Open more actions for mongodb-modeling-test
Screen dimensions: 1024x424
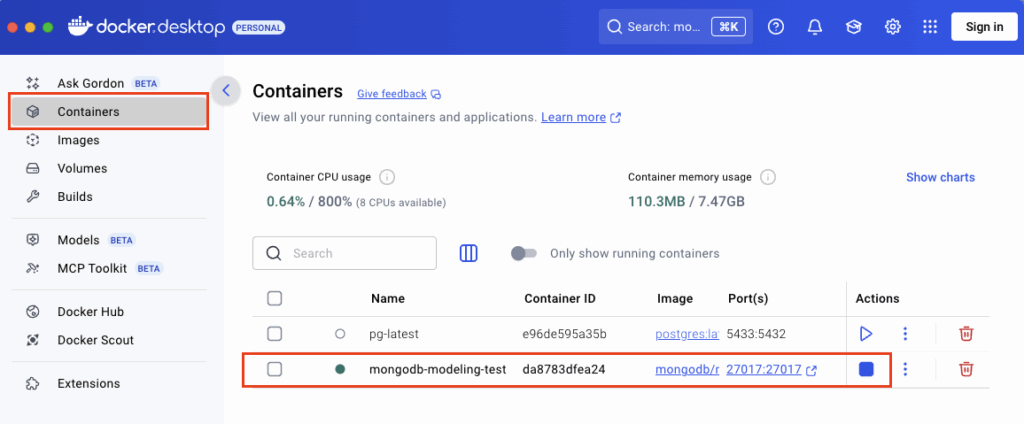pyautogui.click(x=904, y=370)
